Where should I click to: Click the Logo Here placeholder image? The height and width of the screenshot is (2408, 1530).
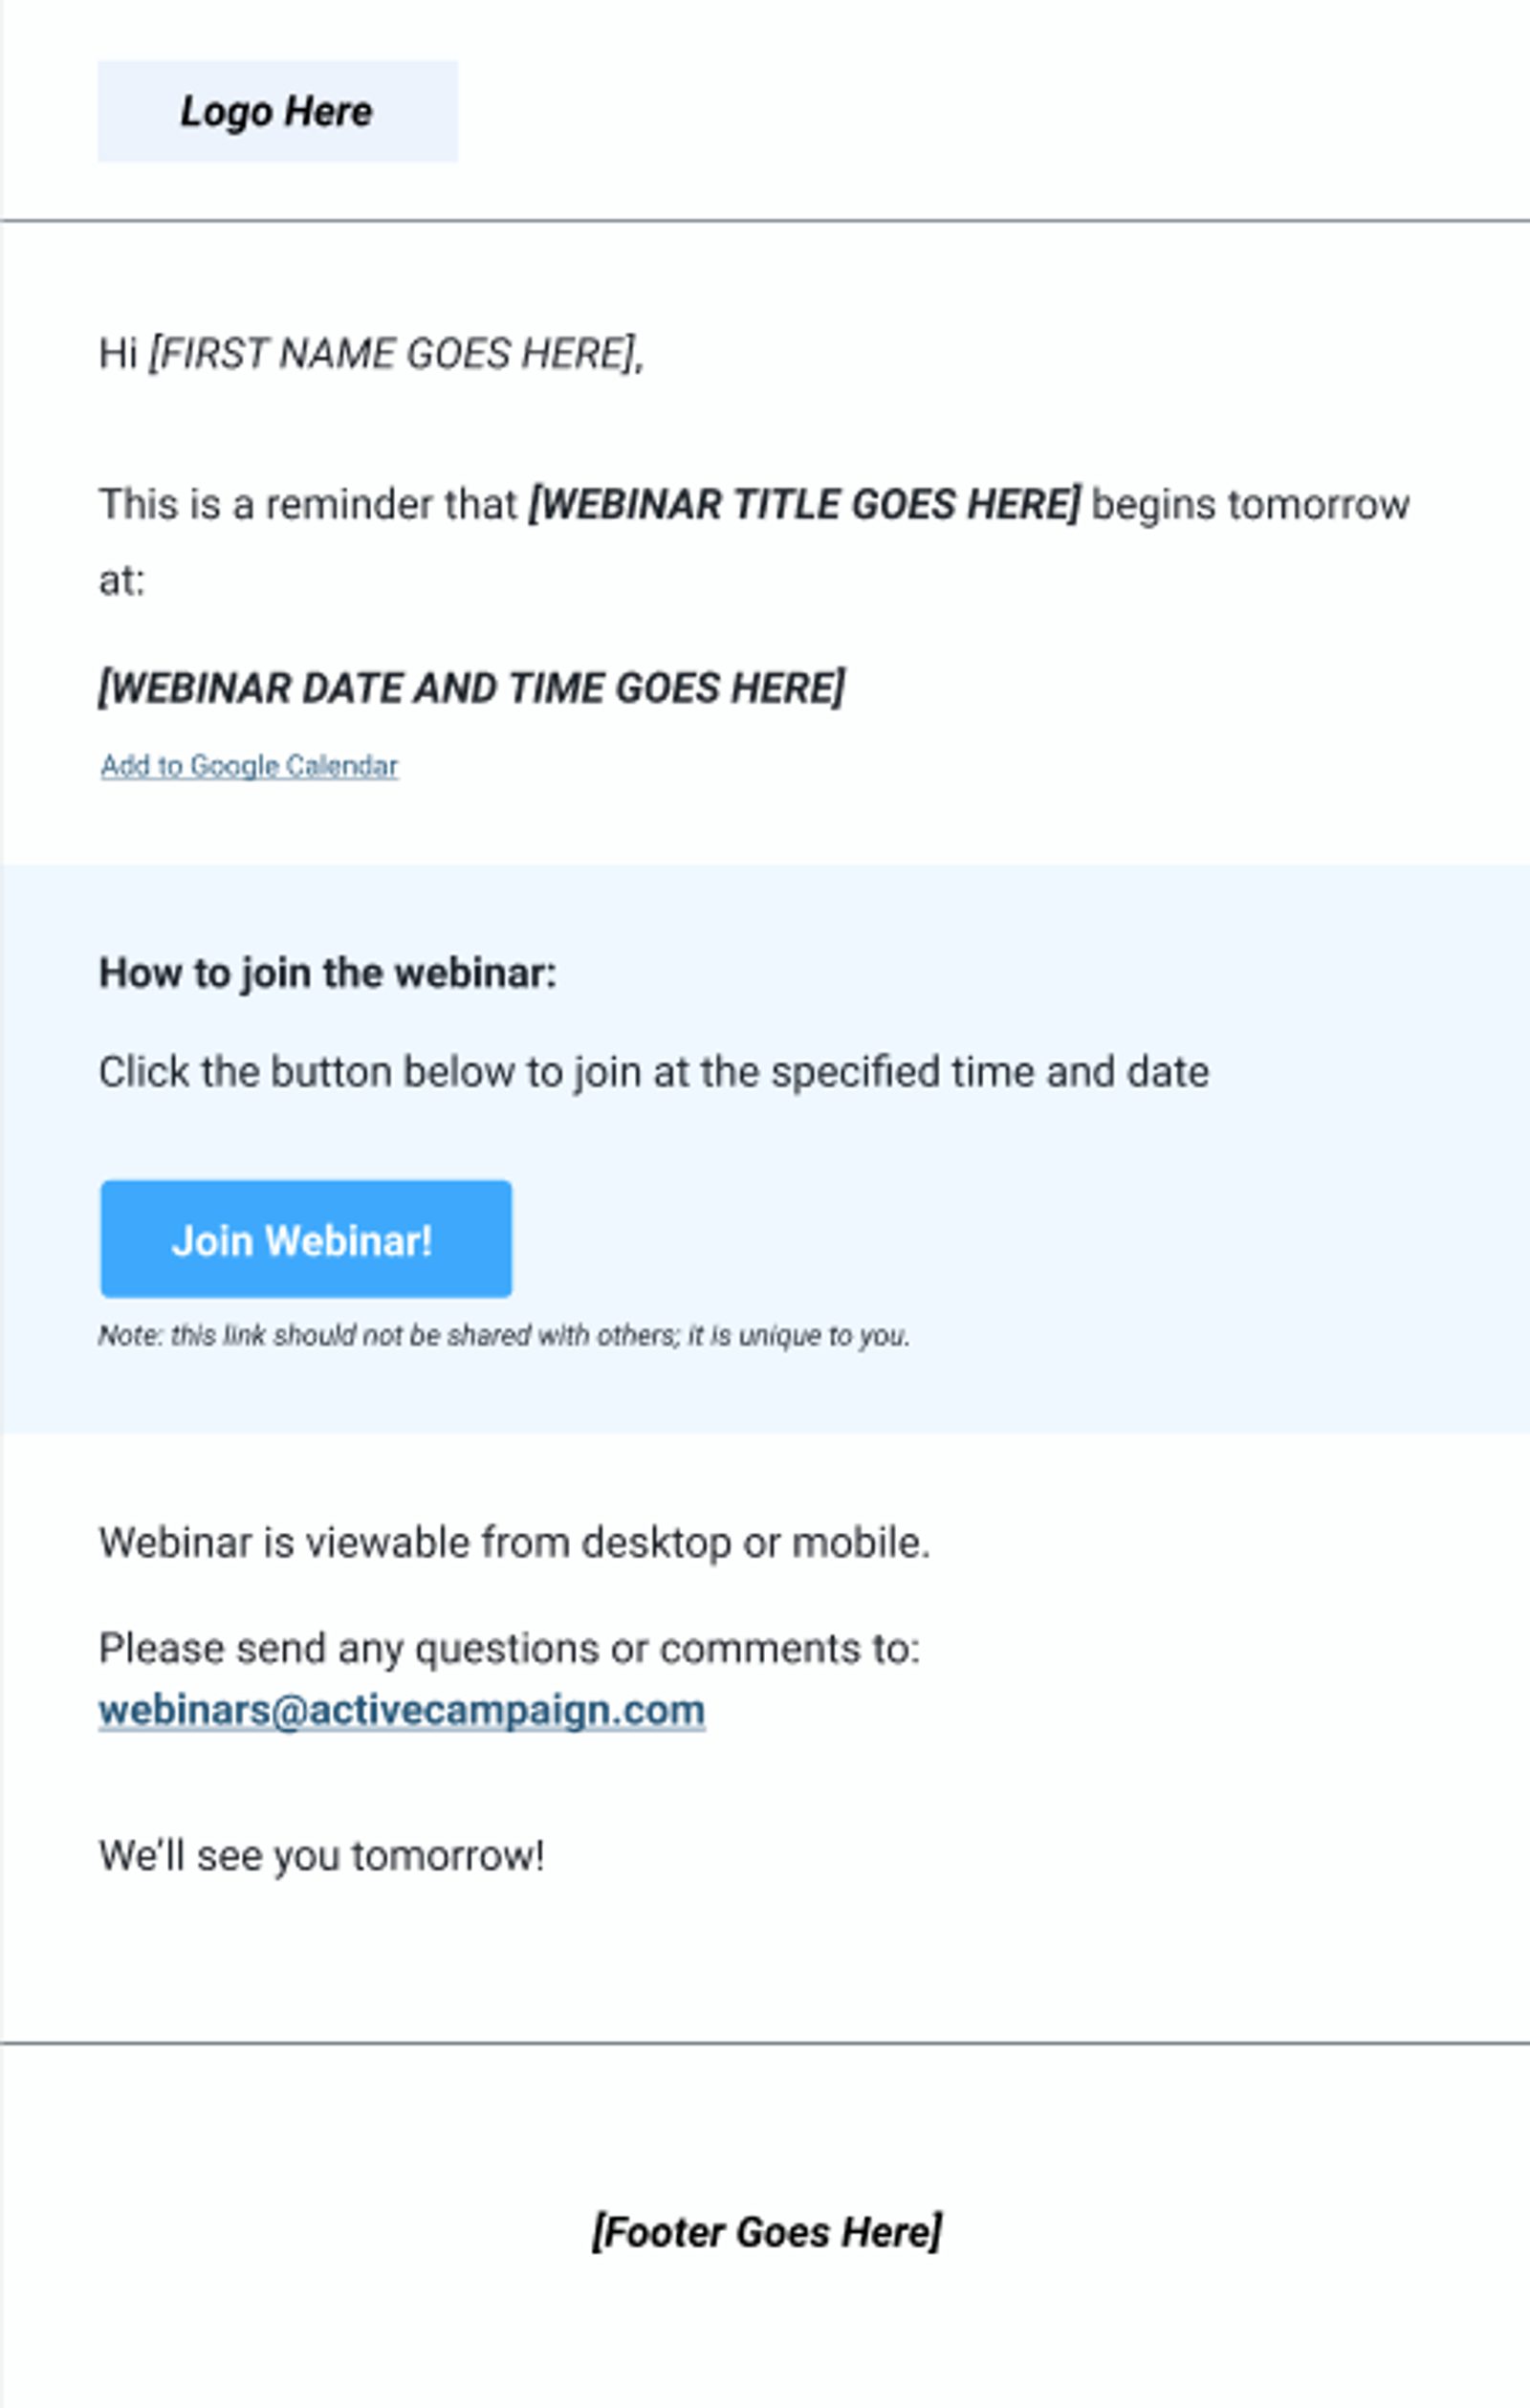[x=277, y=111]
